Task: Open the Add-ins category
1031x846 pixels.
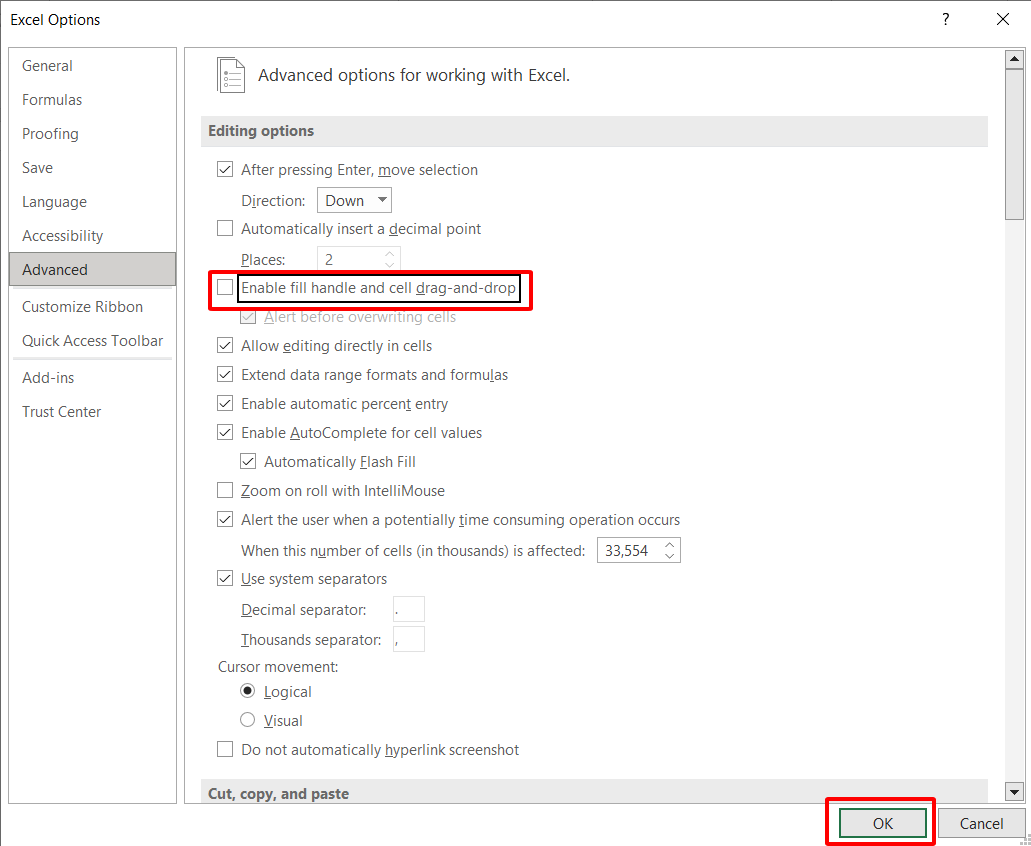Action: (x=92, y=377)
